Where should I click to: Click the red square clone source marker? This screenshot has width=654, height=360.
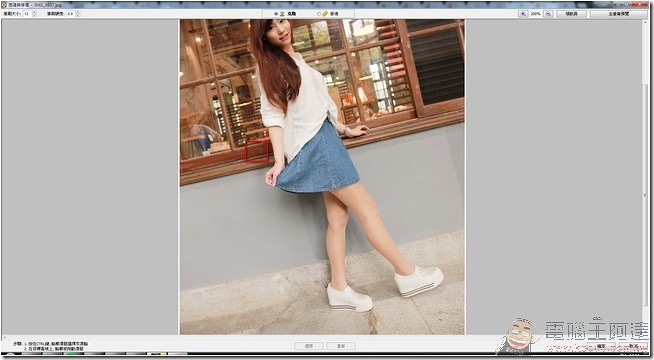click(256, 151)
